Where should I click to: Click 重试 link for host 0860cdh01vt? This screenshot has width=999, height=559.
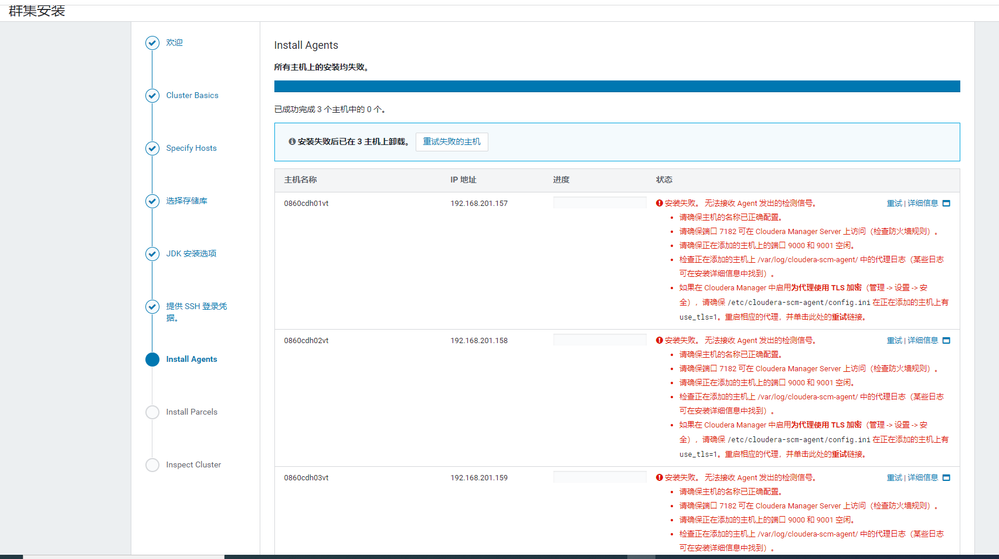click(x=894, y=203)
